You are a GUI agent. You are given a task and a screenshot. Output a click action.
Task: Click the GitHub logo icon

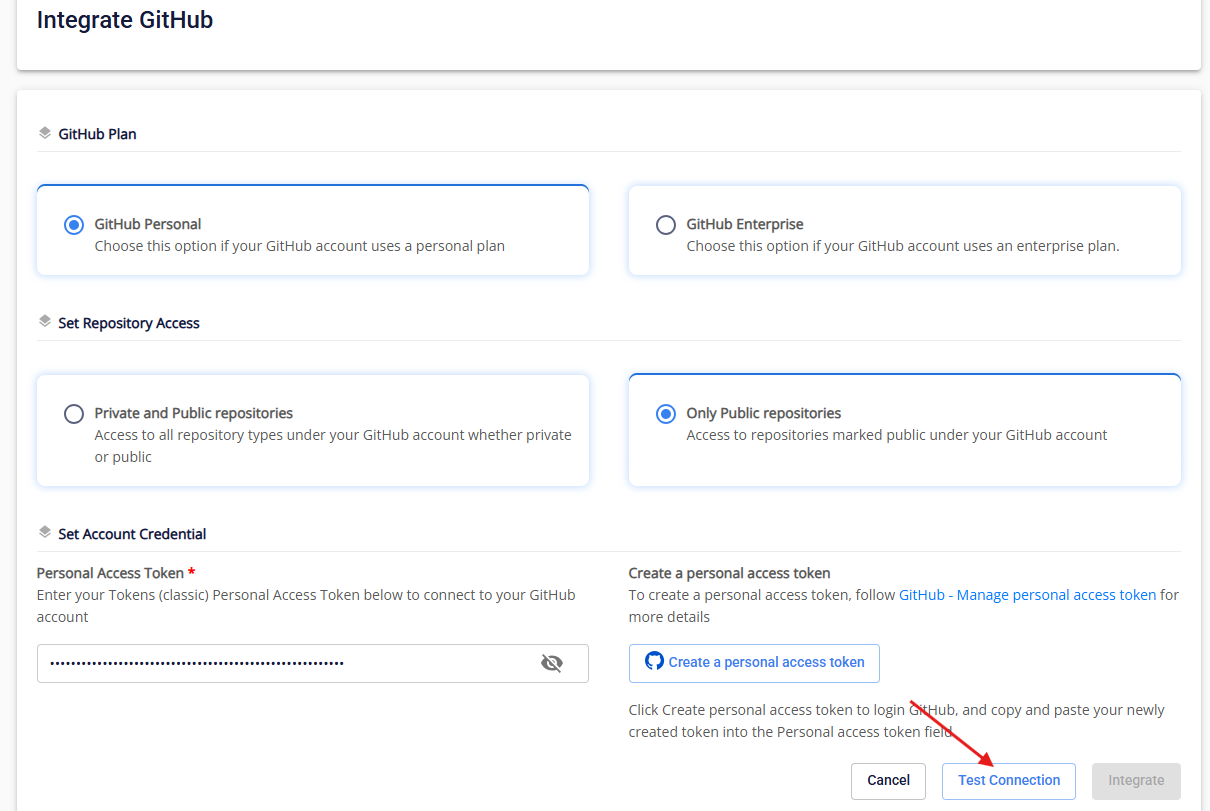(x=654, y=661)
